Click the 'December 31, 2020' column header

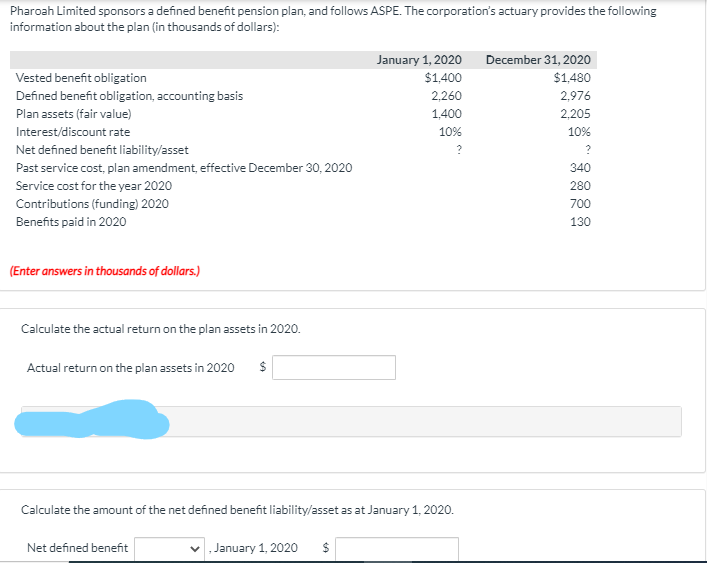coord(538,60)
